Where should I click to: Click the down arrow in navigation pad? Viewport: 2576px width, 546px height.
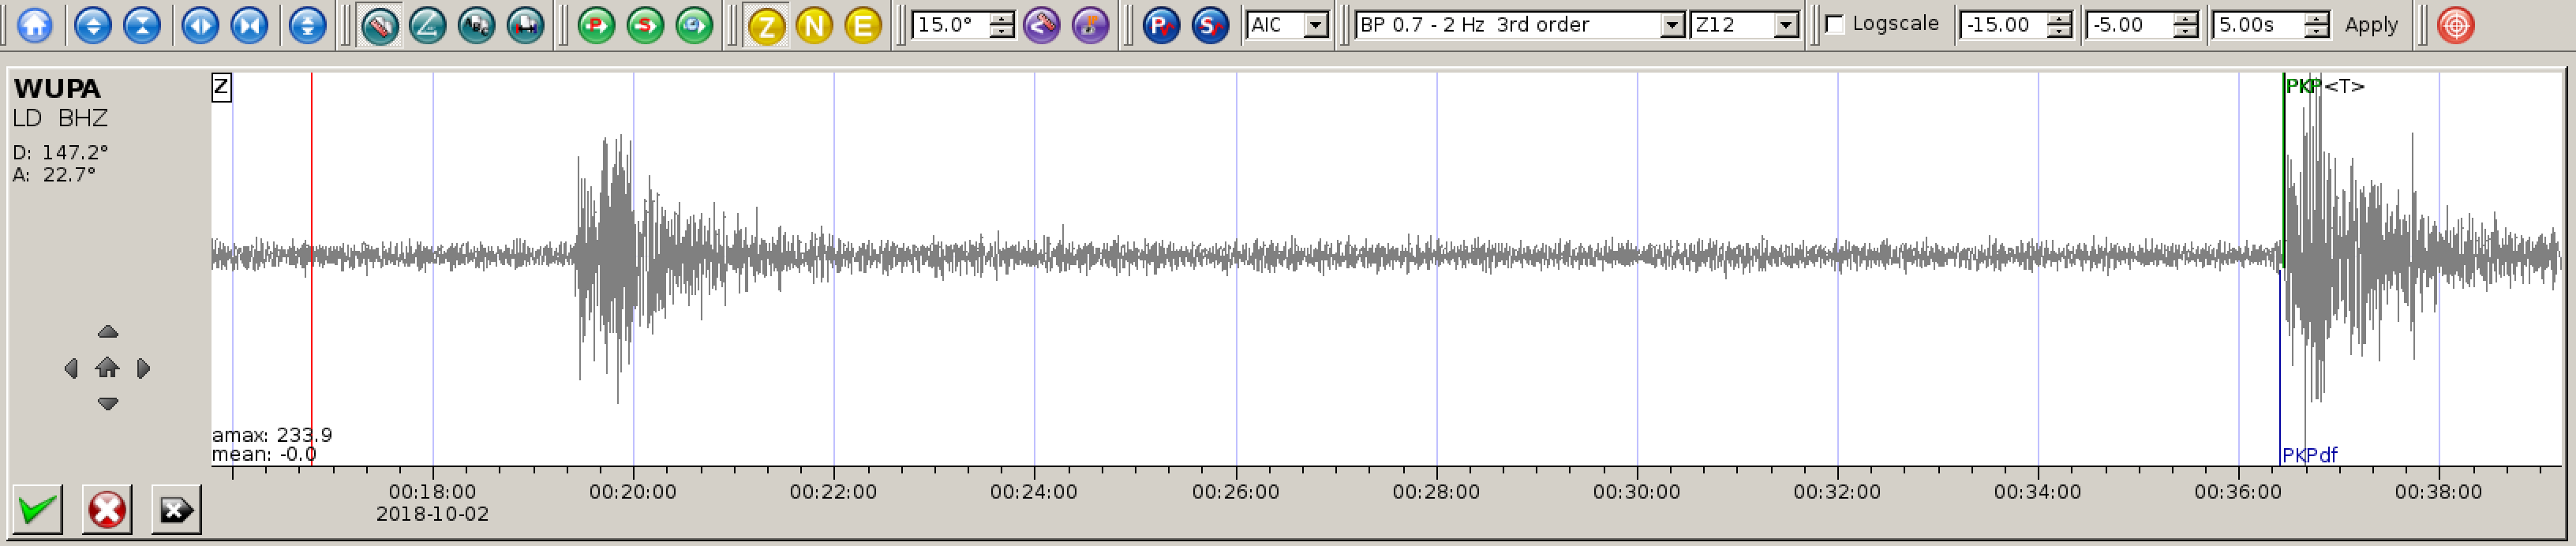[x=108, y=404]
